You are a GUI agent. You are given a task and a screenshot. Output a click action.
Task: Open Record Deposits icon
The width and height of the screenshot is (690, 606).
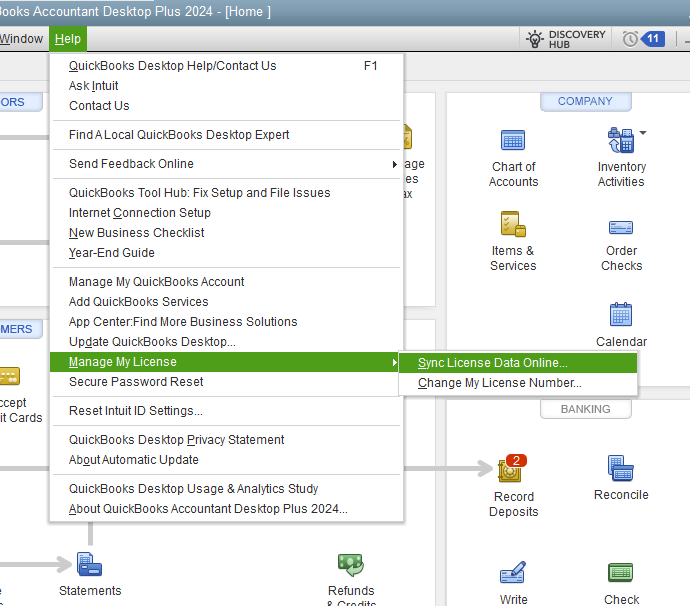point(512,469)
